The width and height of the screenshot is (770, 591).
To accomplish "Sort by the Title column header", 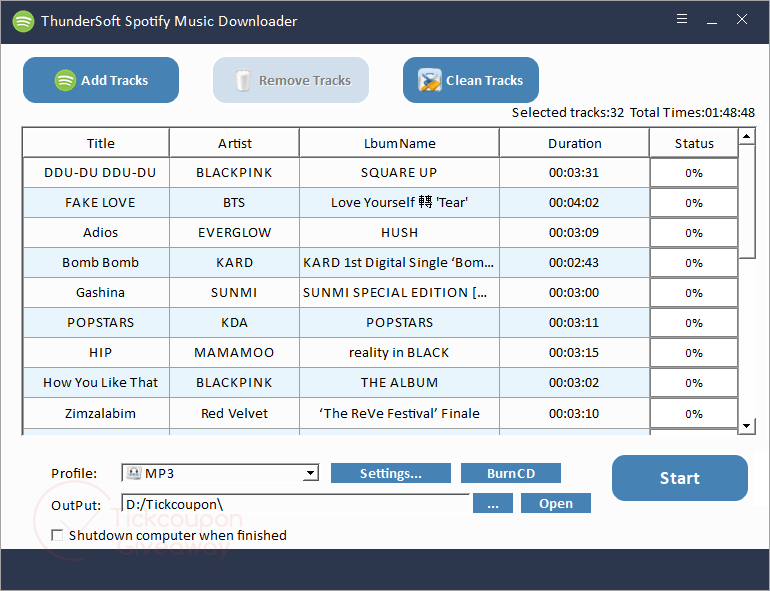I will [96, 143].
